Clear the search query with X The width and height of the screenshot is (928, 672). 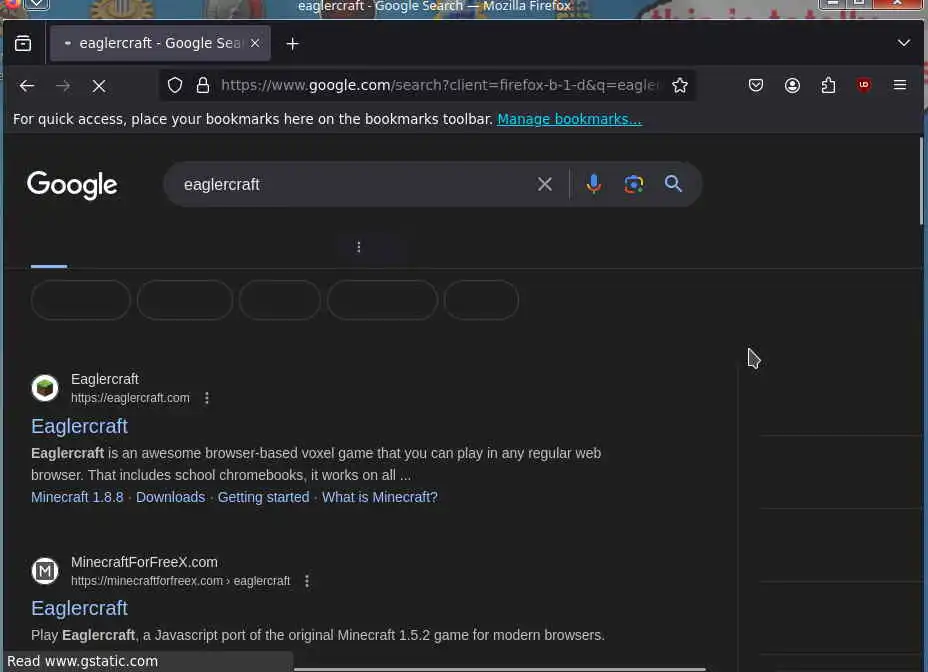coord(544,184)
